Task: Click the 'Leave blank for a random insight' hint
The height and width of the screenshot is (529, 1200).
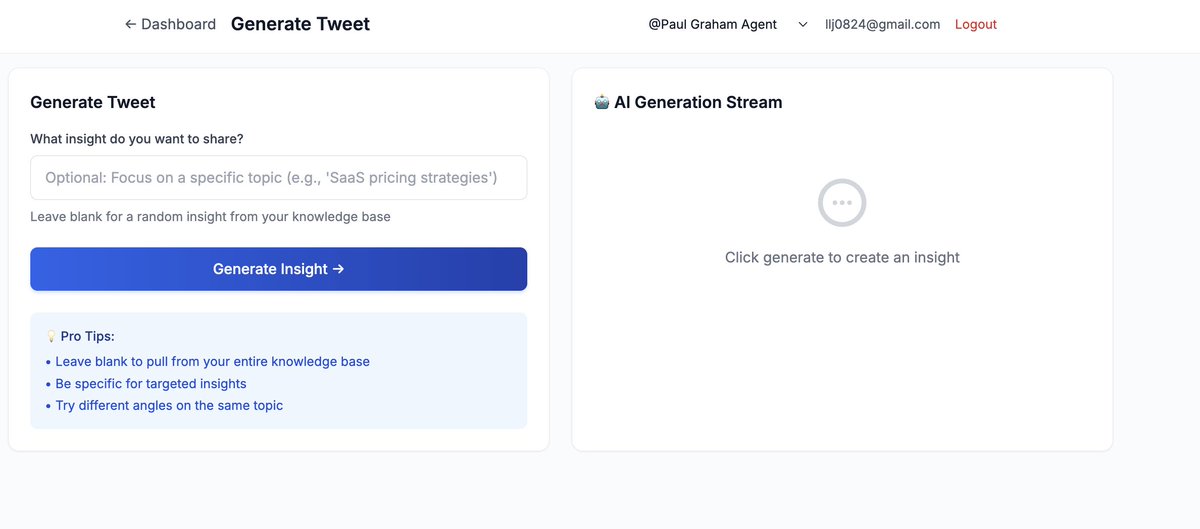Action: point(210,216)
